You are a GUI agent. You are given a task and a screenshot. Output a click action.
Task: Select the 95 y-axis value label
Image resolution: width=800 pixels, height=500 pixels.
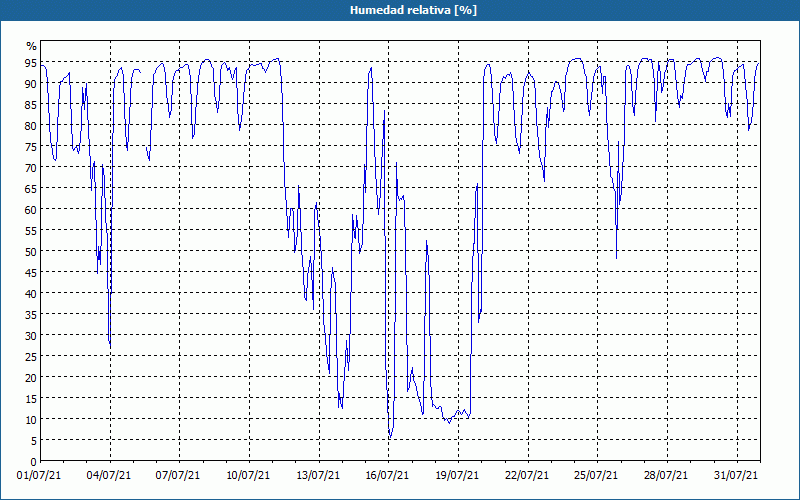click(x=31, y=63)
